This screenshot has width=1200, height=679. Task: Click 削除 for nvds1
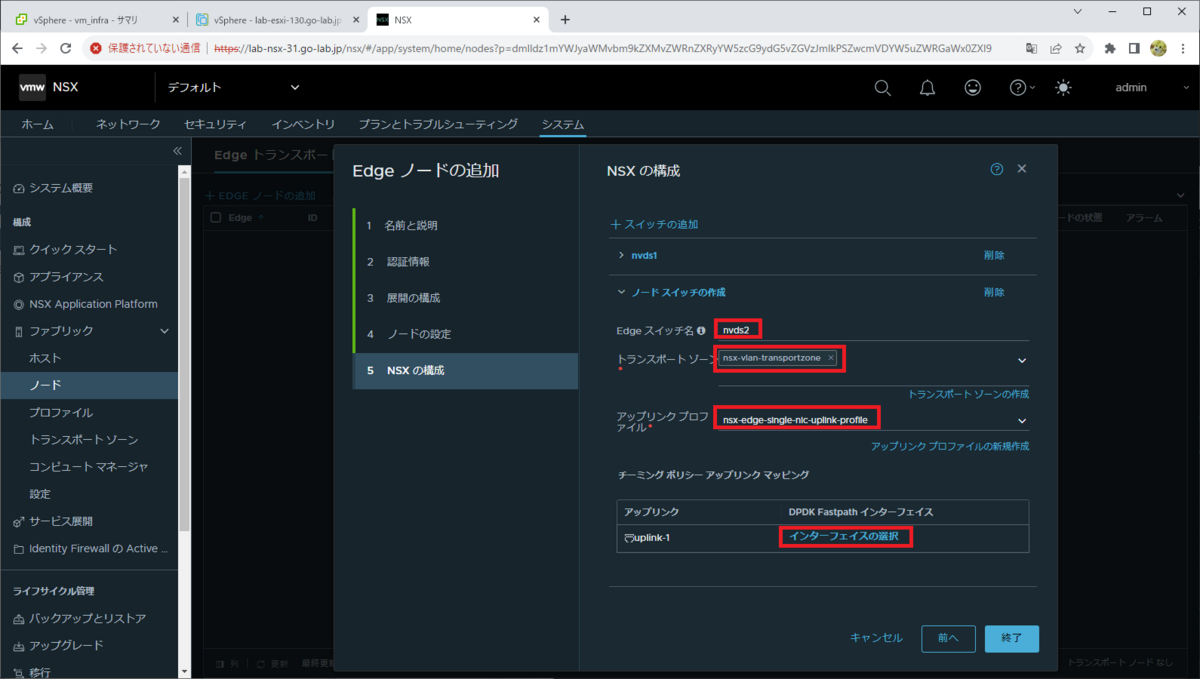[x=994, y=256]
